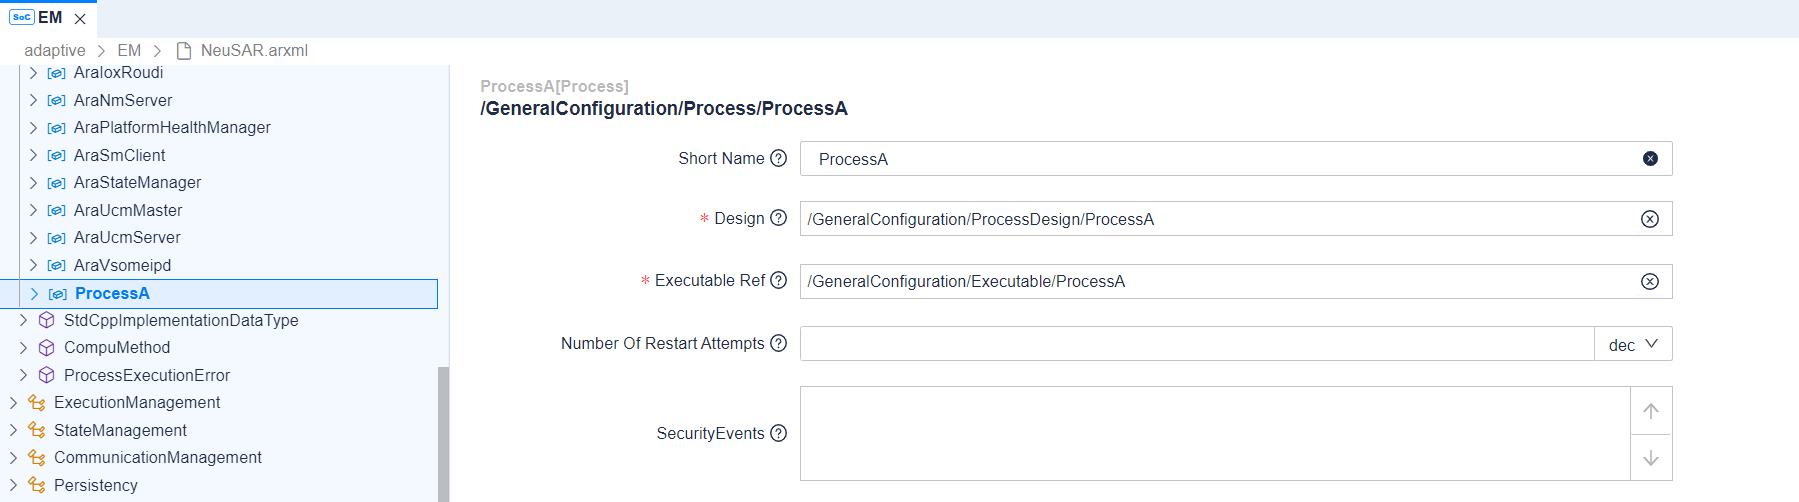Move SecurityEvents item down with arrow
Screen dimensions: 1799x502
pyautogui.click(x=1651, y=458)
